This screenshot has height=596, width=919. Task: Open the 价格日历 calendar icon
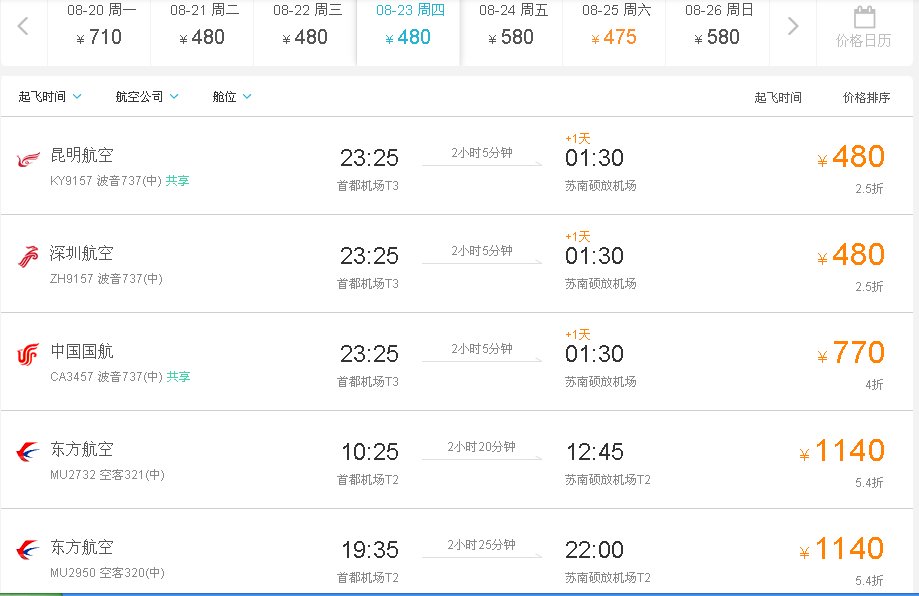(x=865, y=22)
